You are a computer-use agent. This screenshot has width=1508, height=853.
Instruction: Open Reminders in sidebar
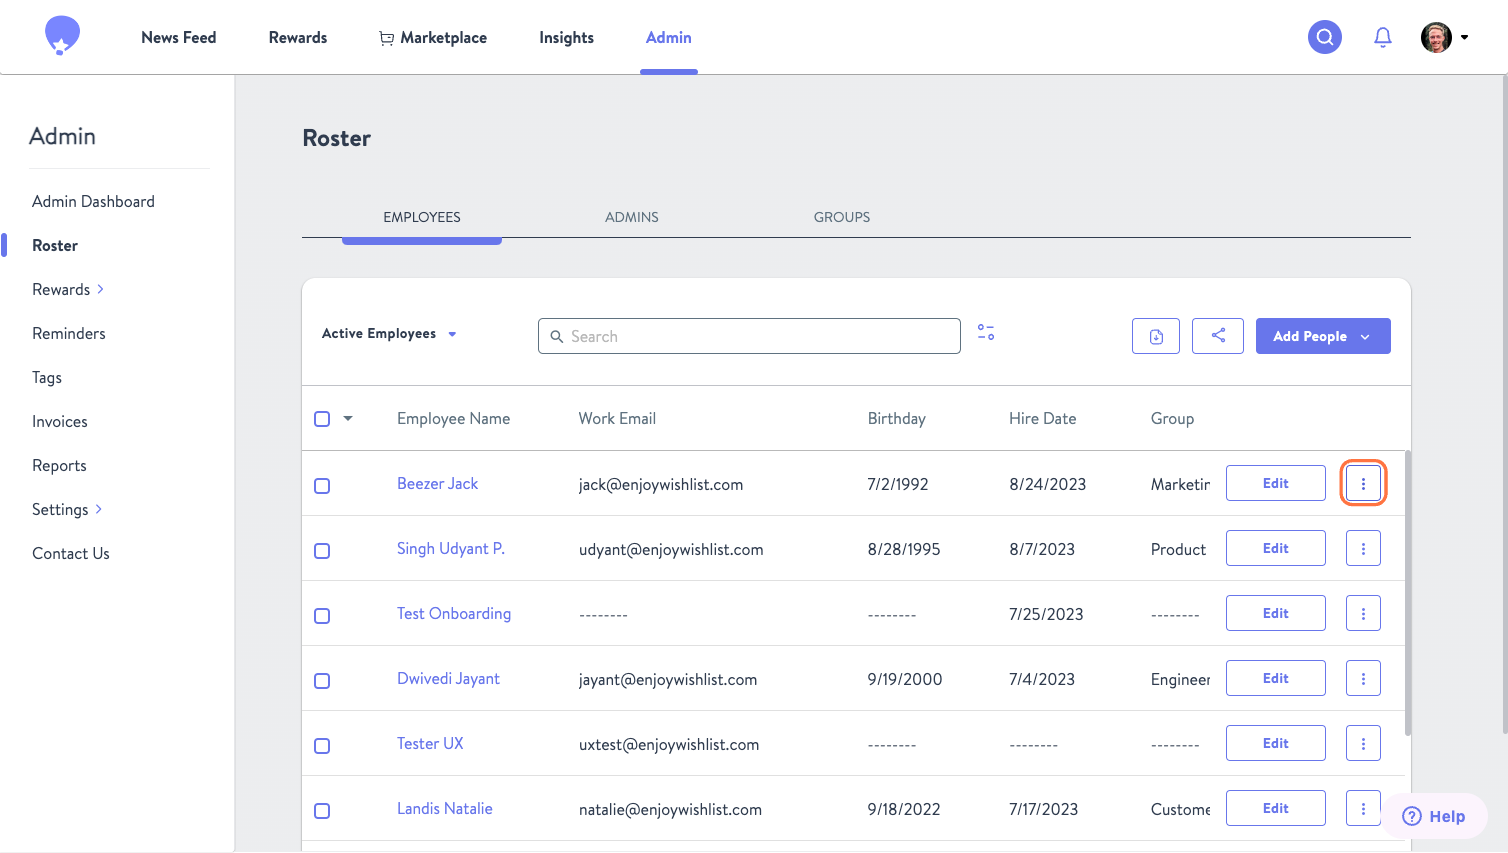(69, 333)
